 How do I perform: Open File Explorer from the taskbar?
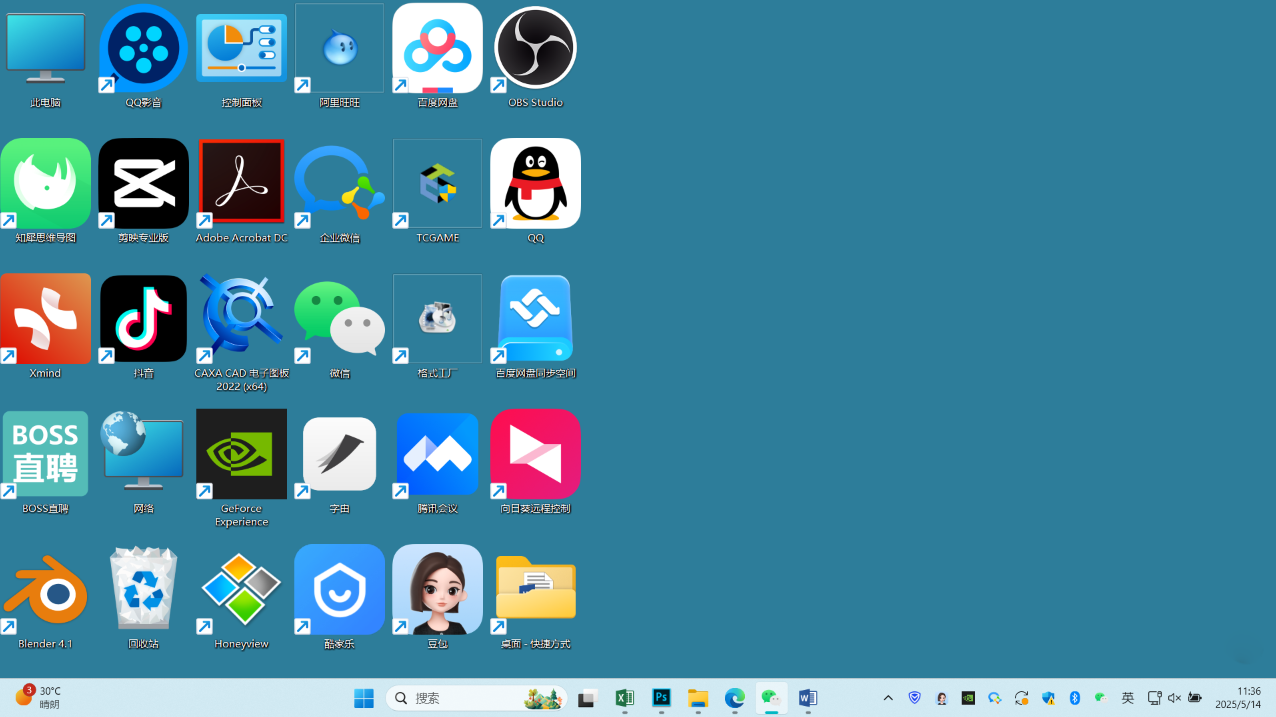tap(698, 698)
